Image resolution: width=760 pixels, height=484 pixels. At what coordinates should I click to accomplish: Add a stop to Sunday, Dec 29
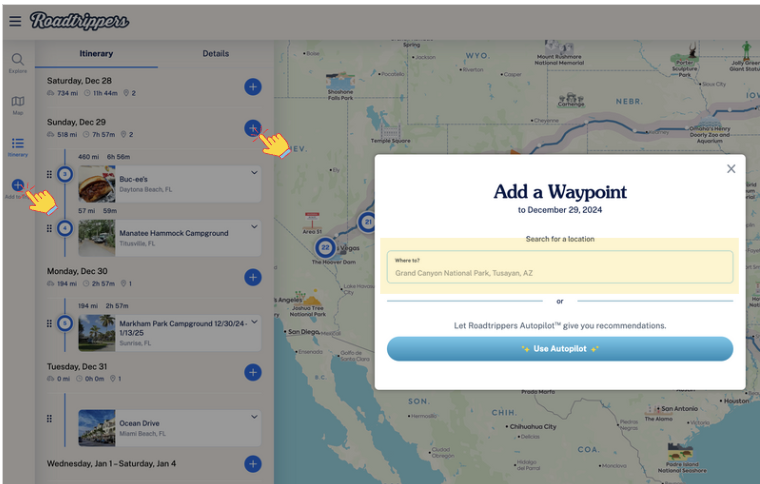(253, 128)
